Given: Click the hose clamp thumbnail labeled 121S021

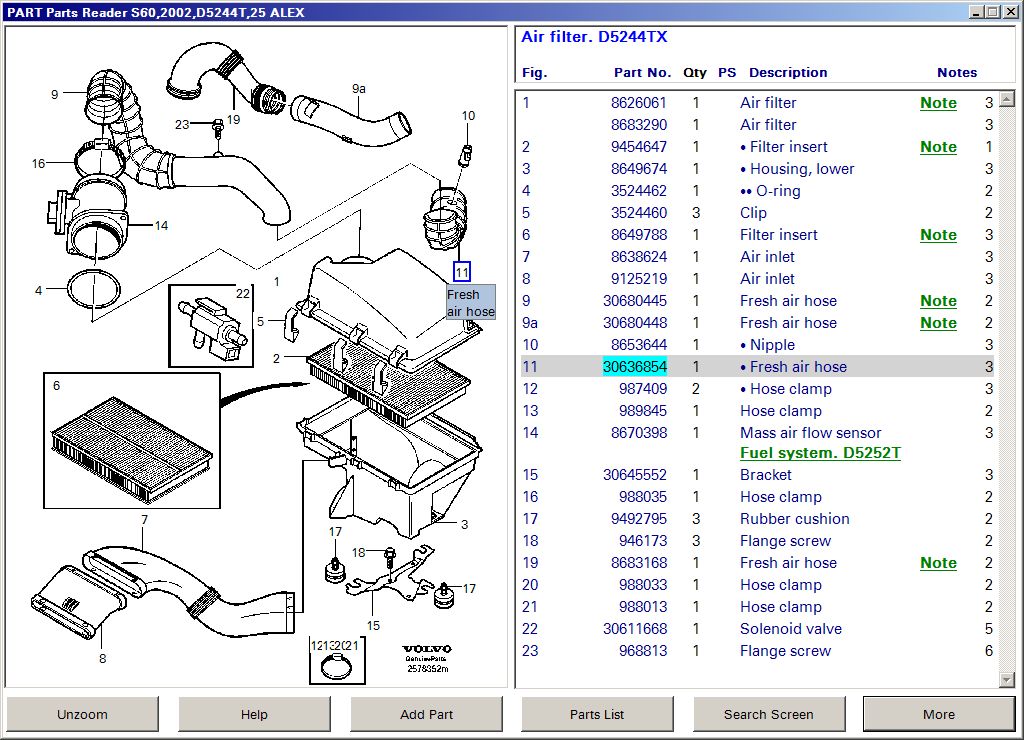Looking at the screenshot, I should (336, 660).
